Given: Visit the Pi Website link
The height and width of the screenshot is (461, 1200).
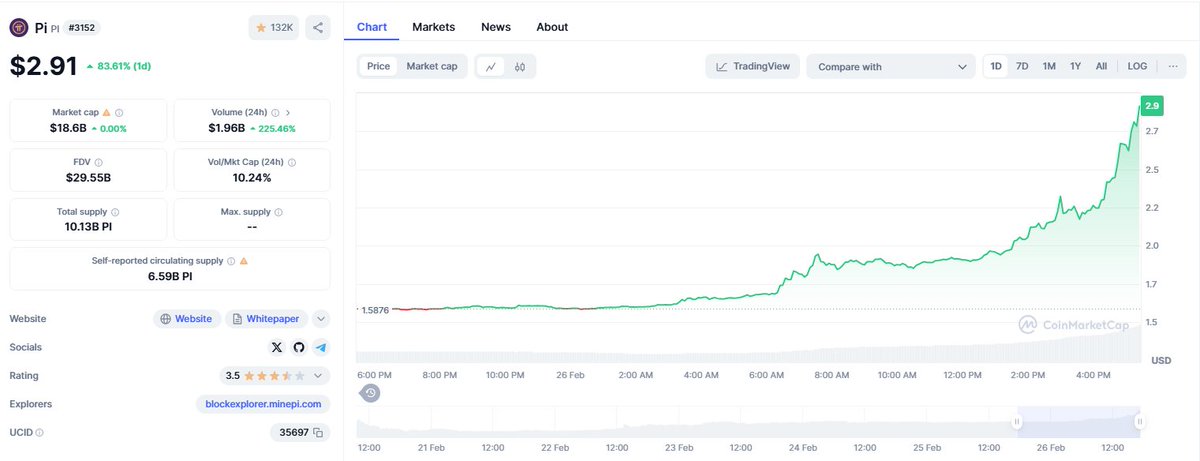Looking at the screenshot, I should pos(188,319).
